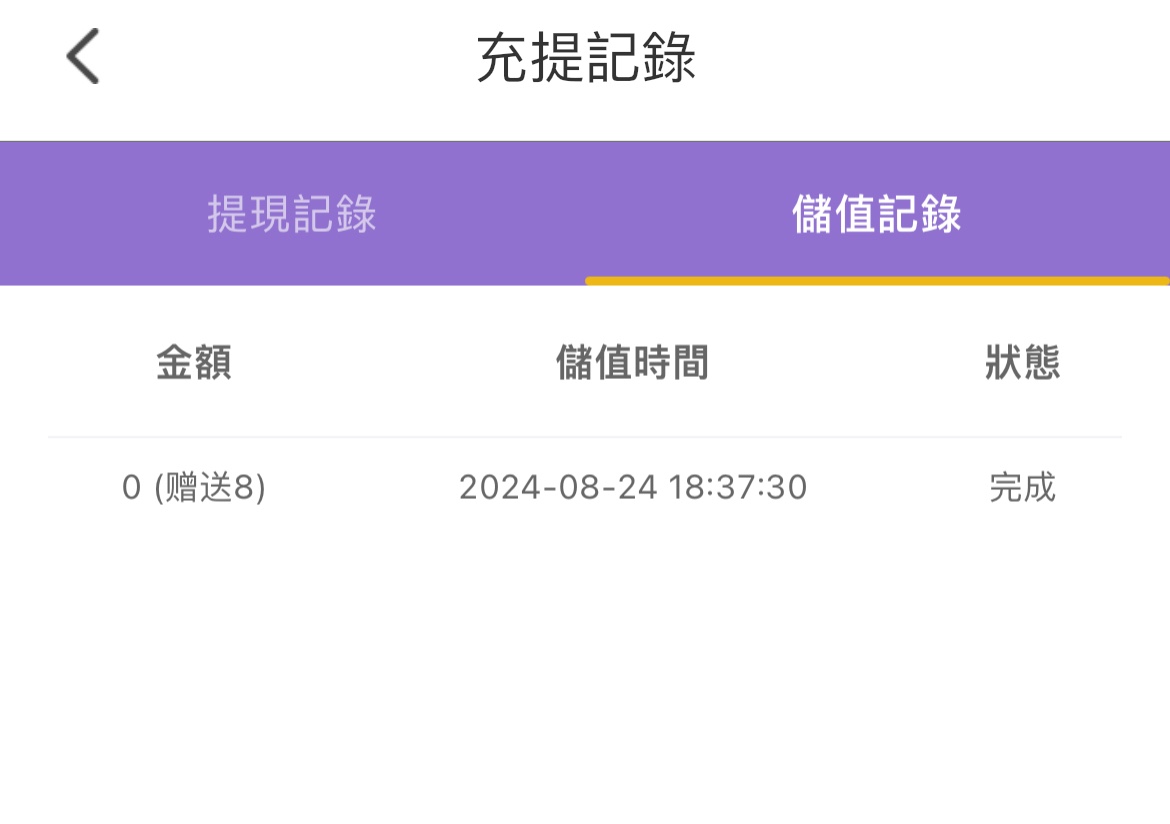Image resolution: width=1170 pixels, height=824 pixels.
Task: Click the (贈送8) bonus text
Action: pyautogui.click(x=210, y=488)
